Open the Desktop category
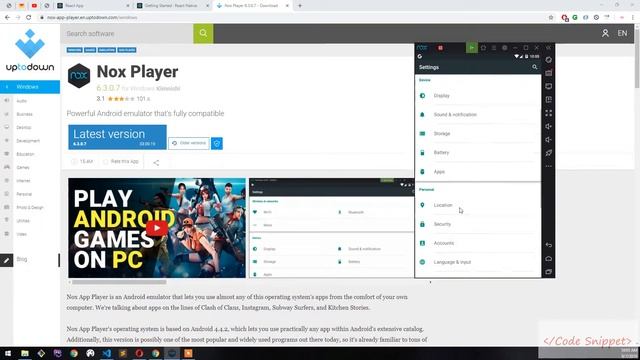The image size is (640, 360). pos(24,127)
